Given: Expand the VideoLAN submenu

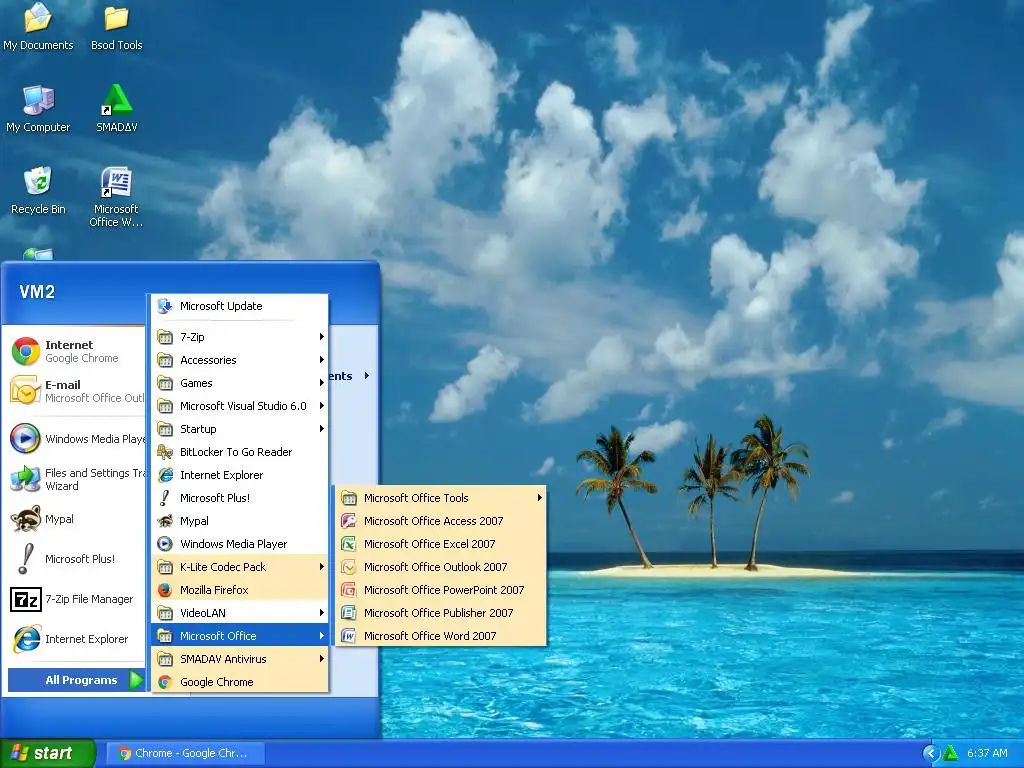Looking at the screenshot, I should click(239, 613).
